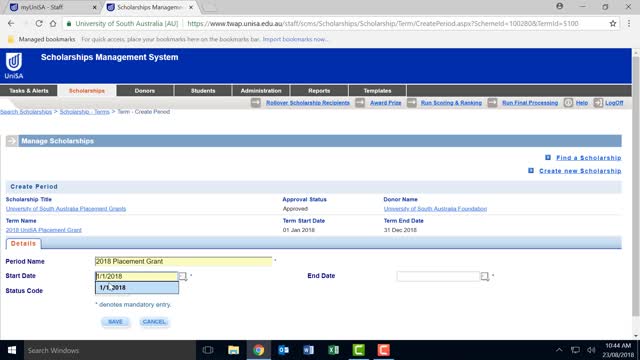Open the Run Final Processing link
640x360 pixels.
click(530, 103)
